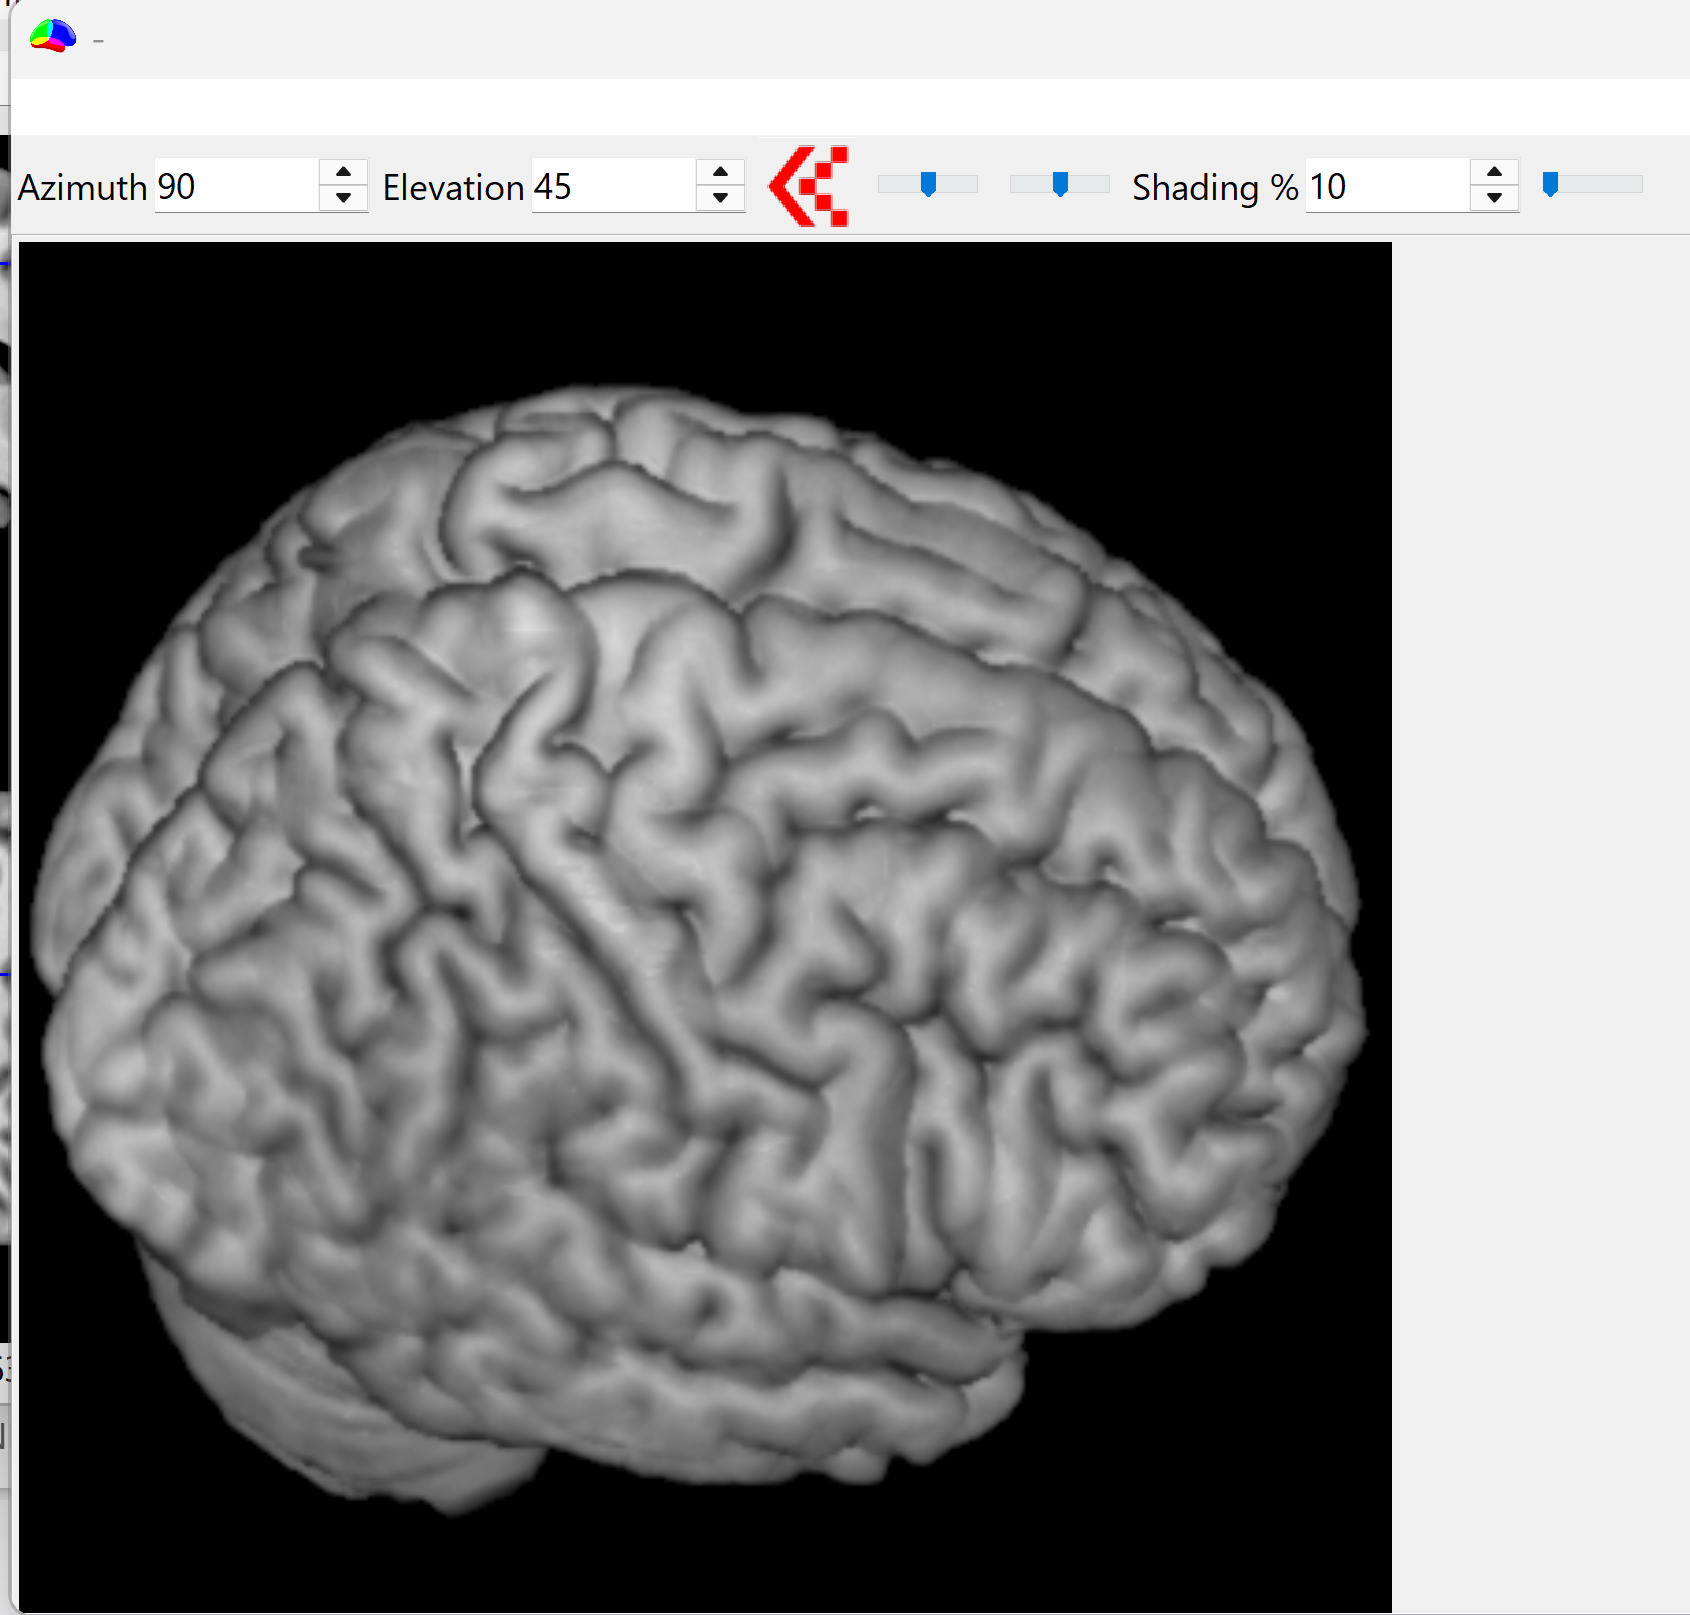Decrease Azimuth with the down arrow
The height and width of the screenshot is (1615, 1690).
(x=343, y=198)
